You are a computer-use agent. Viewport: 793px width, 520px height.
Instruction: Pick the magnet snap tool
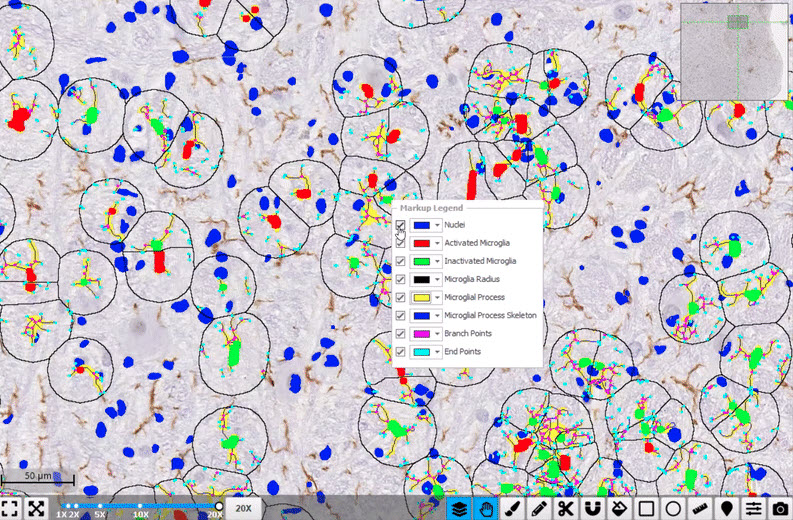coord(593,508)
